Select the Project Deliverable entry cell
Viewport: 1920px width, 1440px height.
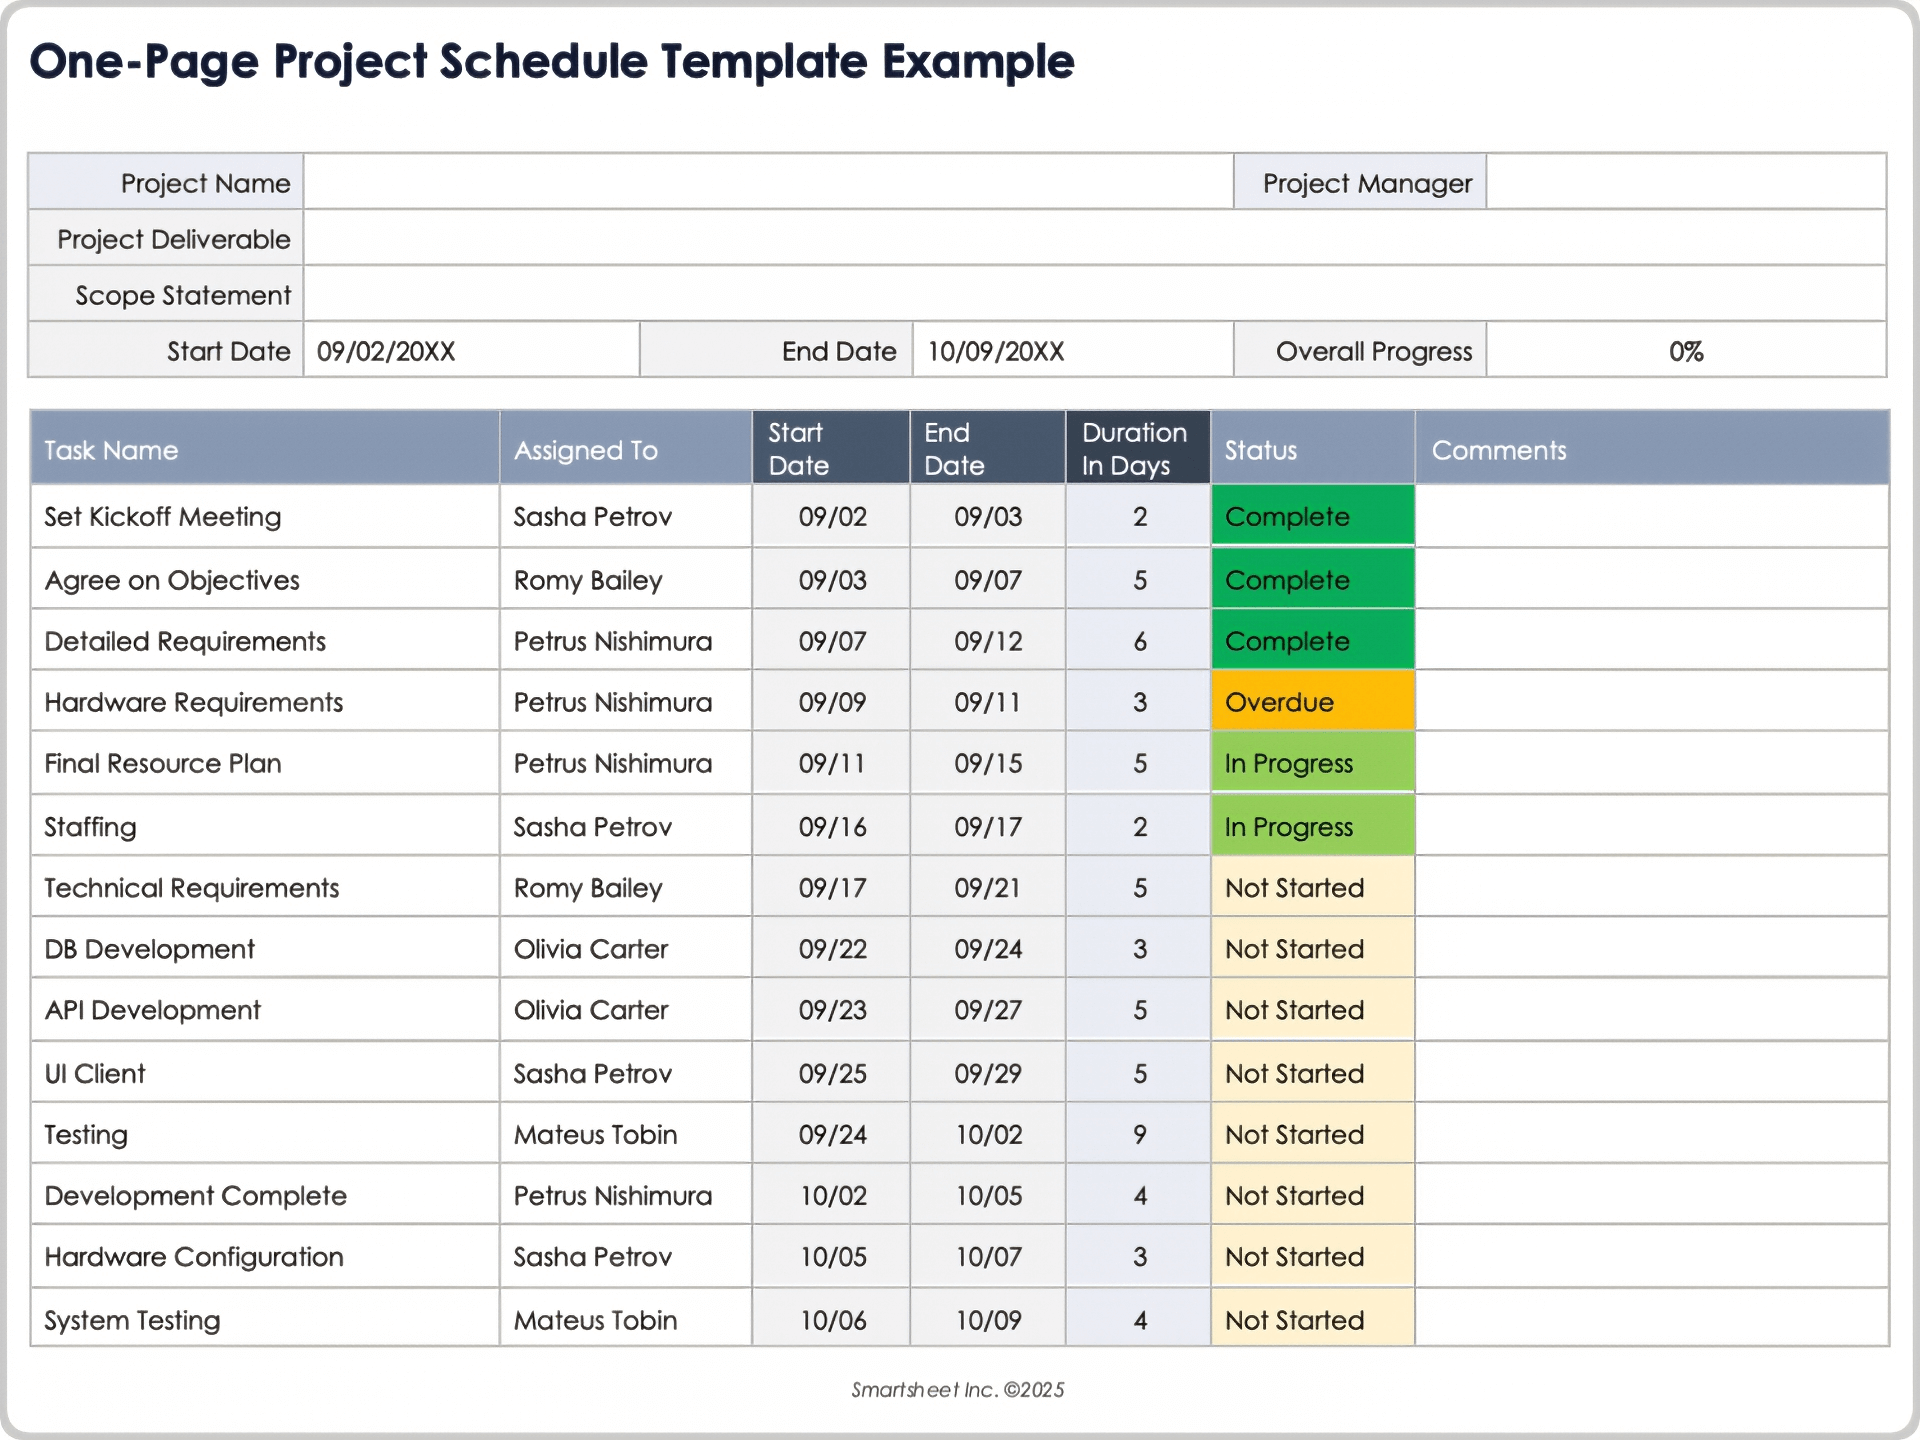point(1094,239)
